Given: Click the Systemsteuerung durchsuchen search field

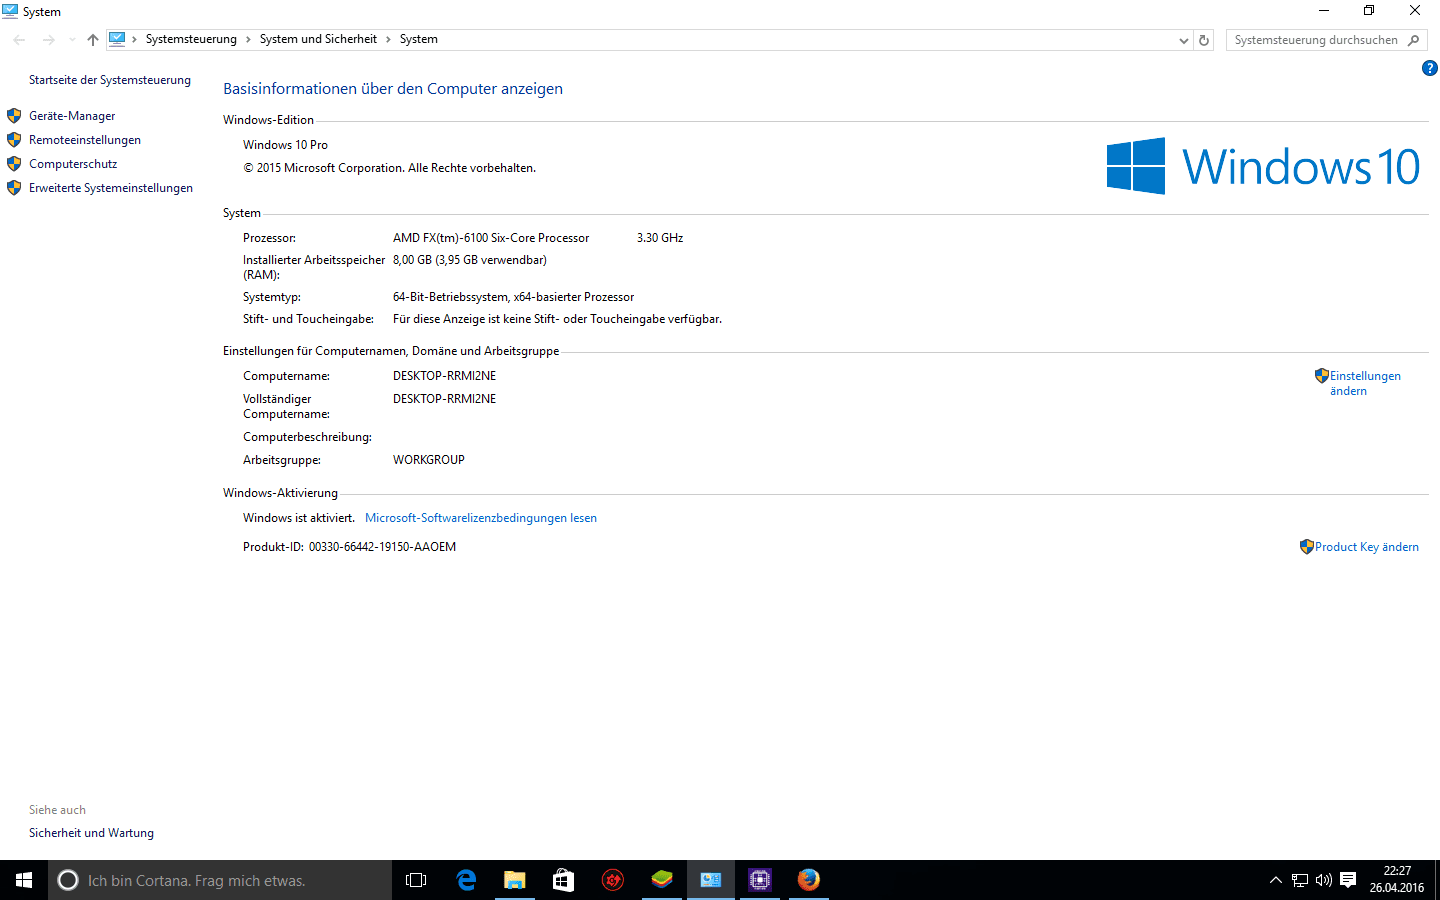Looking at the screenshot, I should [1316, 40].
